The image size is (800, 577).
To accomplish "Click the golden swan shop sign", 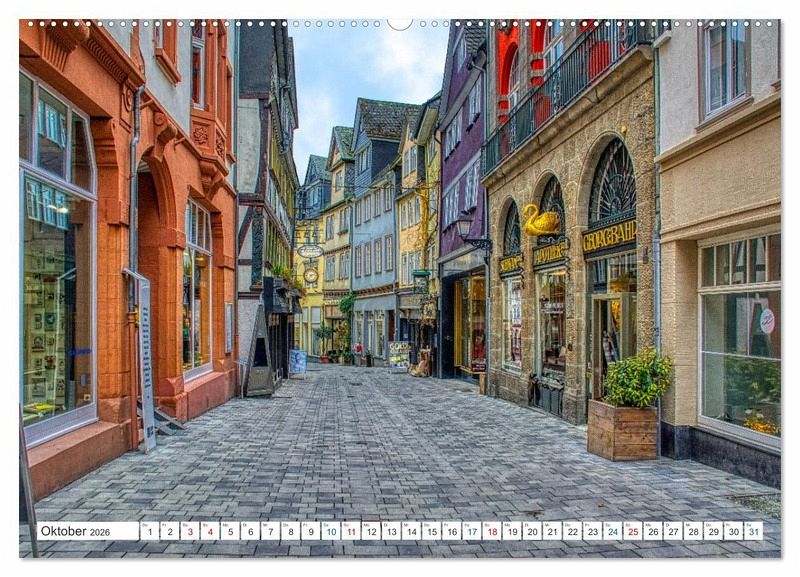I will [x=542, y=221].
